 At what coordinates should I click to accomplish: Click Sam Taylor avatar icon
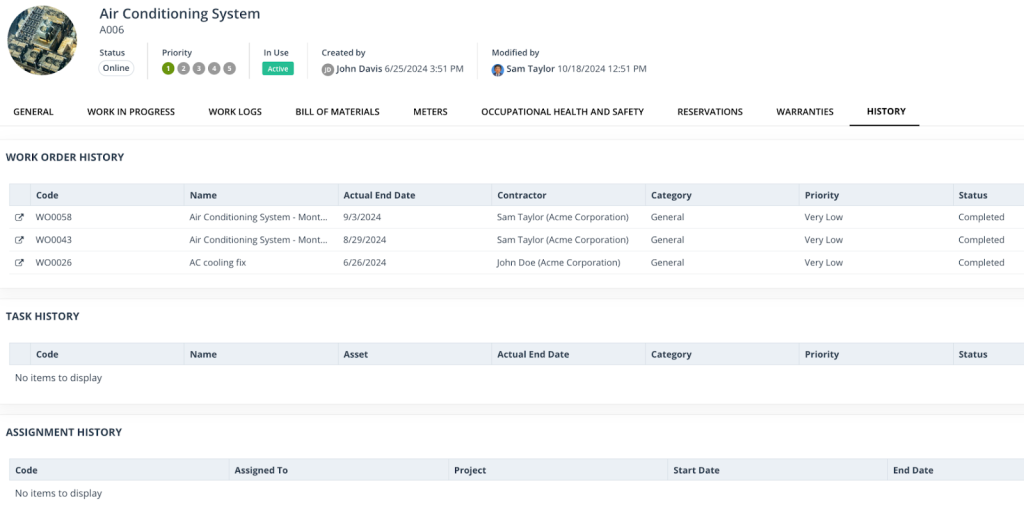(497, 69)
